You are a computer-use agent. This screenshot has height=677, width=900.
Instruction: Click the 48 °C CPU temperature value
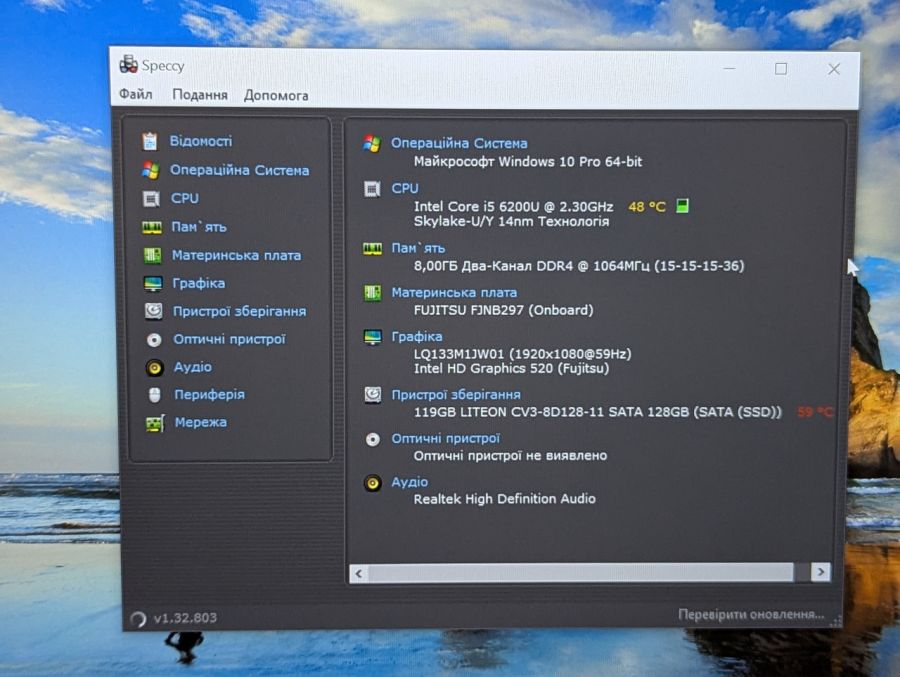point(647,207)
